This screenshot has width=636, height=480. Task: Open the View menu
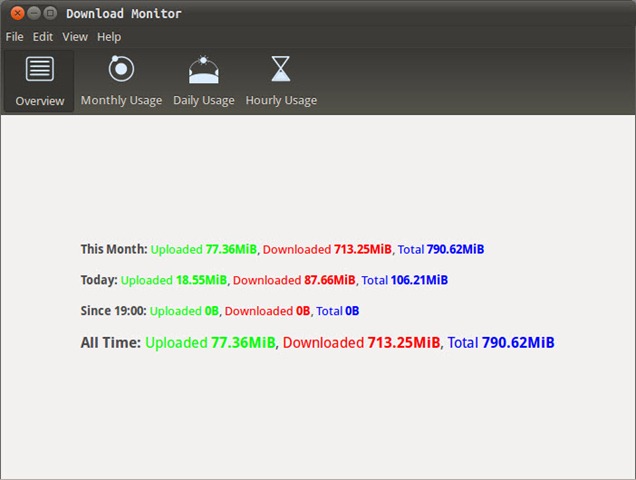coord(75,37)
